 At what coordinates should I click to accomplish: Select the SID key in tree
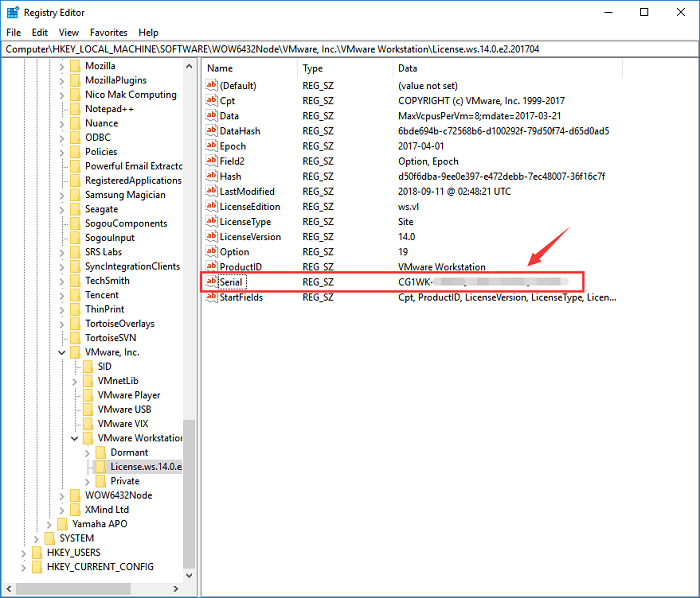[x=104, y=367]
